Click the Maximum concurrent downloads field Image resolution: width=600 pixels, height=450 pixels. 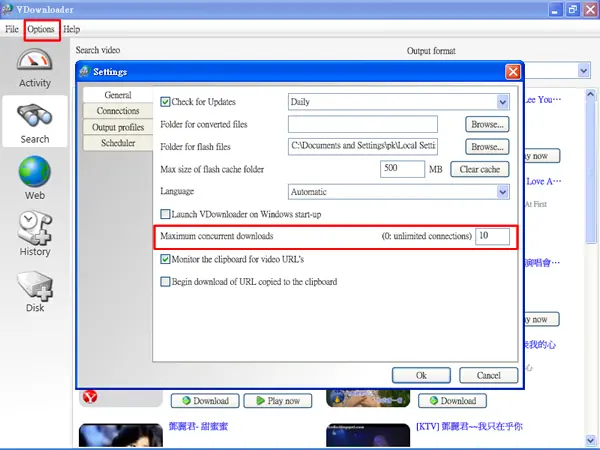pos(492,236)
